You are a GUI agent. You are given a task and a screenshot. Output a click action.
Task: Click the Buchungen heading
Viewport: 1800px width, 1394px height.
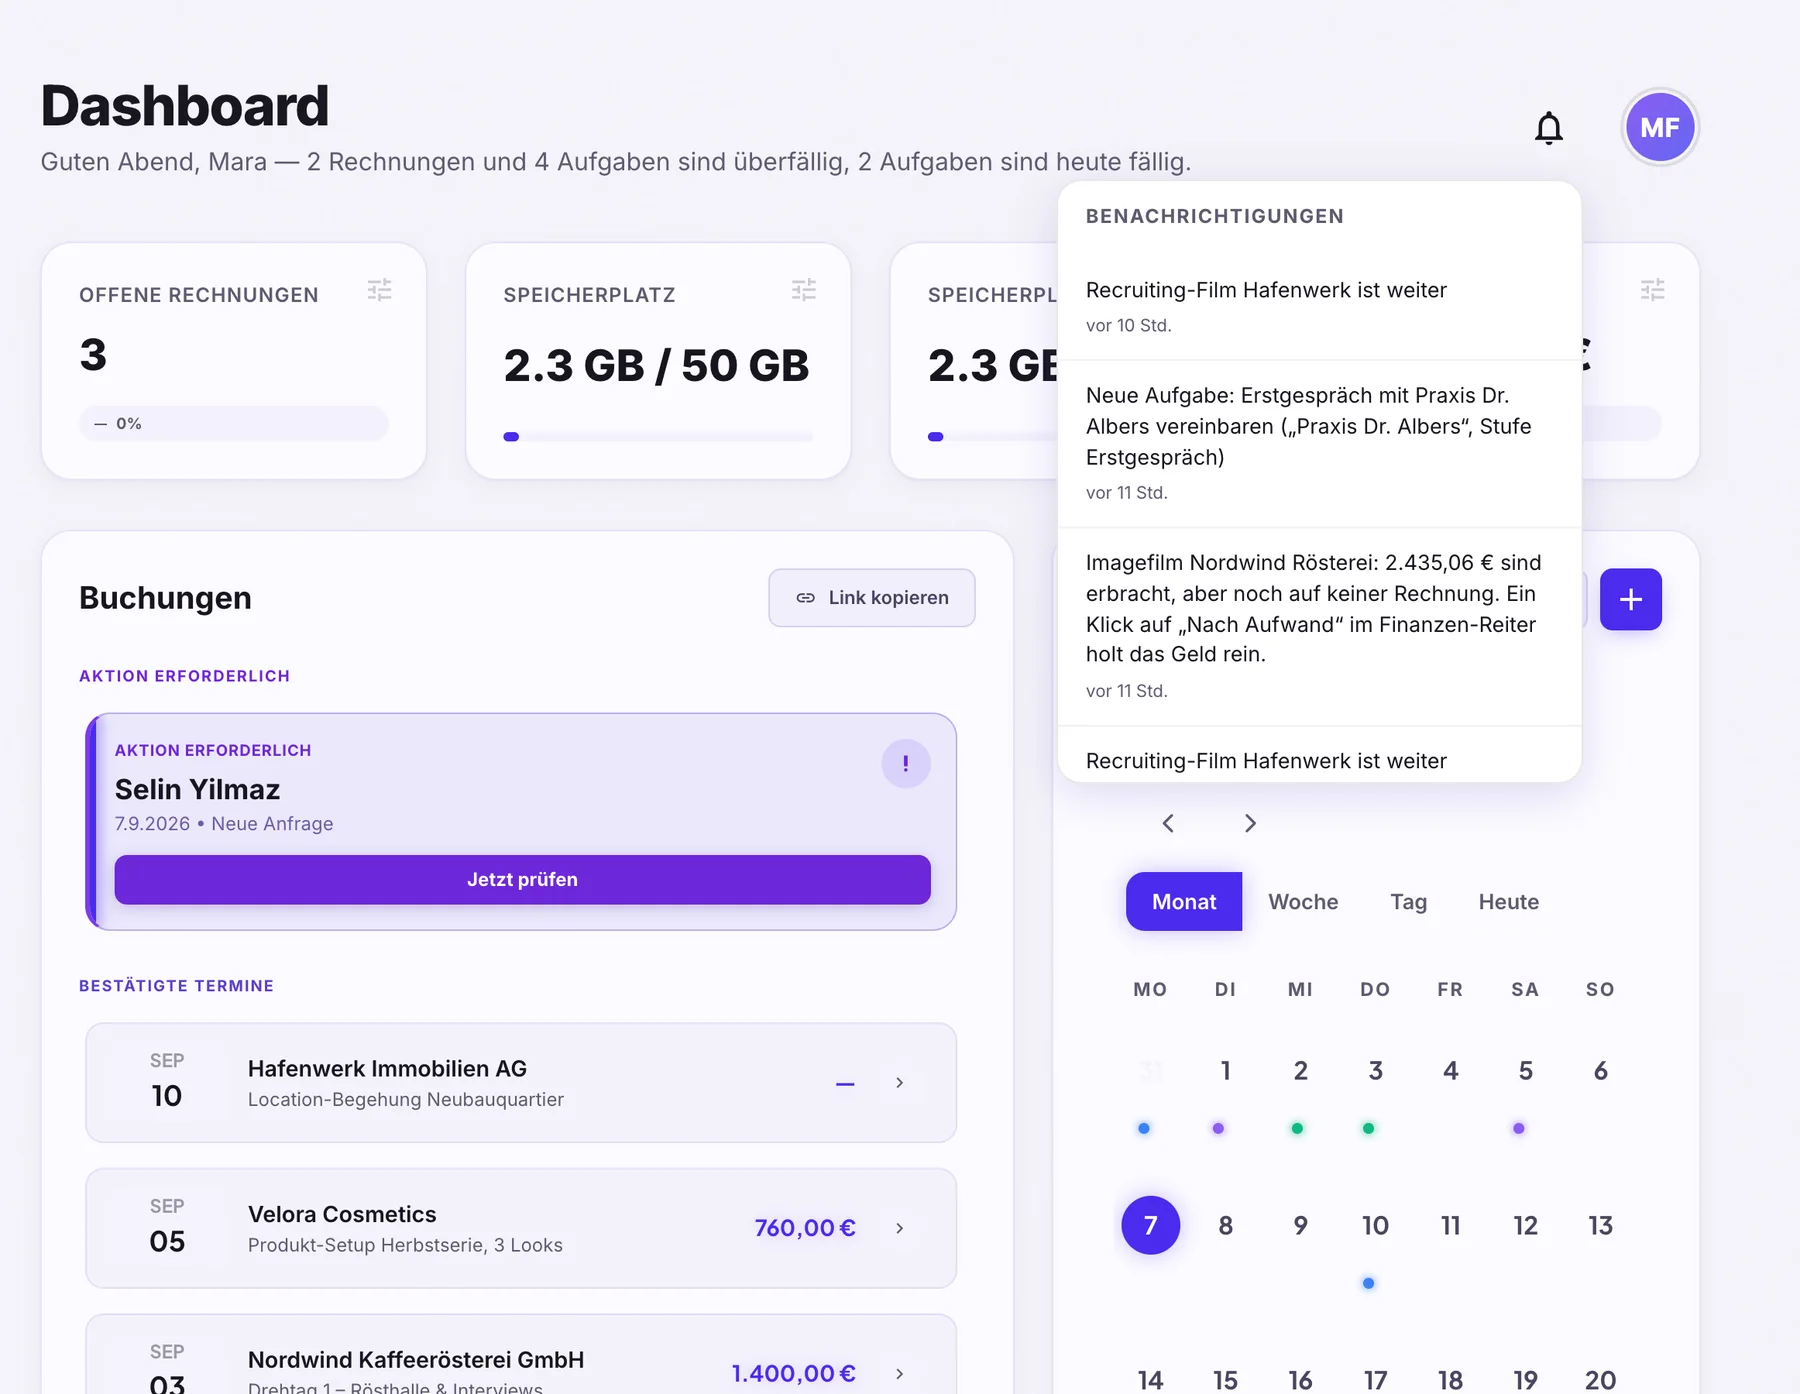165,598
